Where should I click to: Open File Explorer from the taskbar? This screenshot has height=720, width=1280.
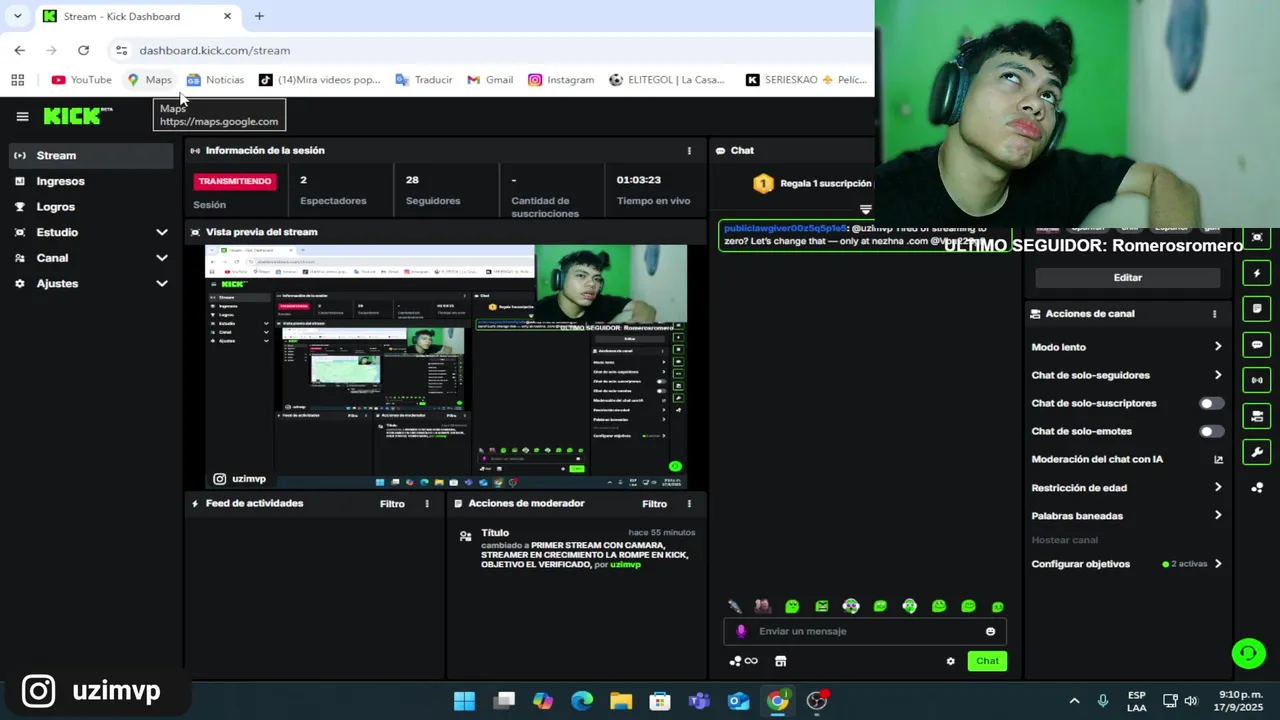point(621,701)
